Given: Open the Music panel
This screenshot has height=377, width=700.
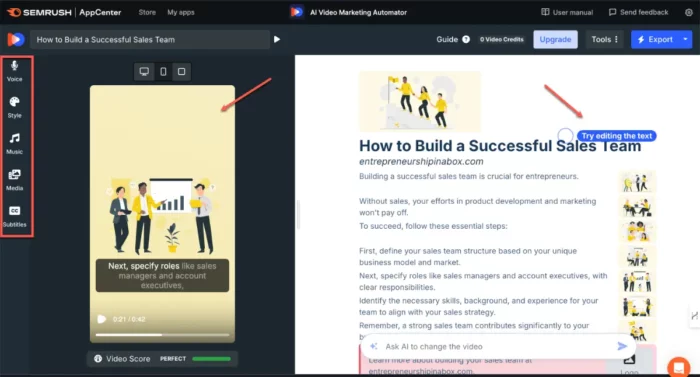Looking at the screenshot, I should pyautogui.click(x=14, y=143).
